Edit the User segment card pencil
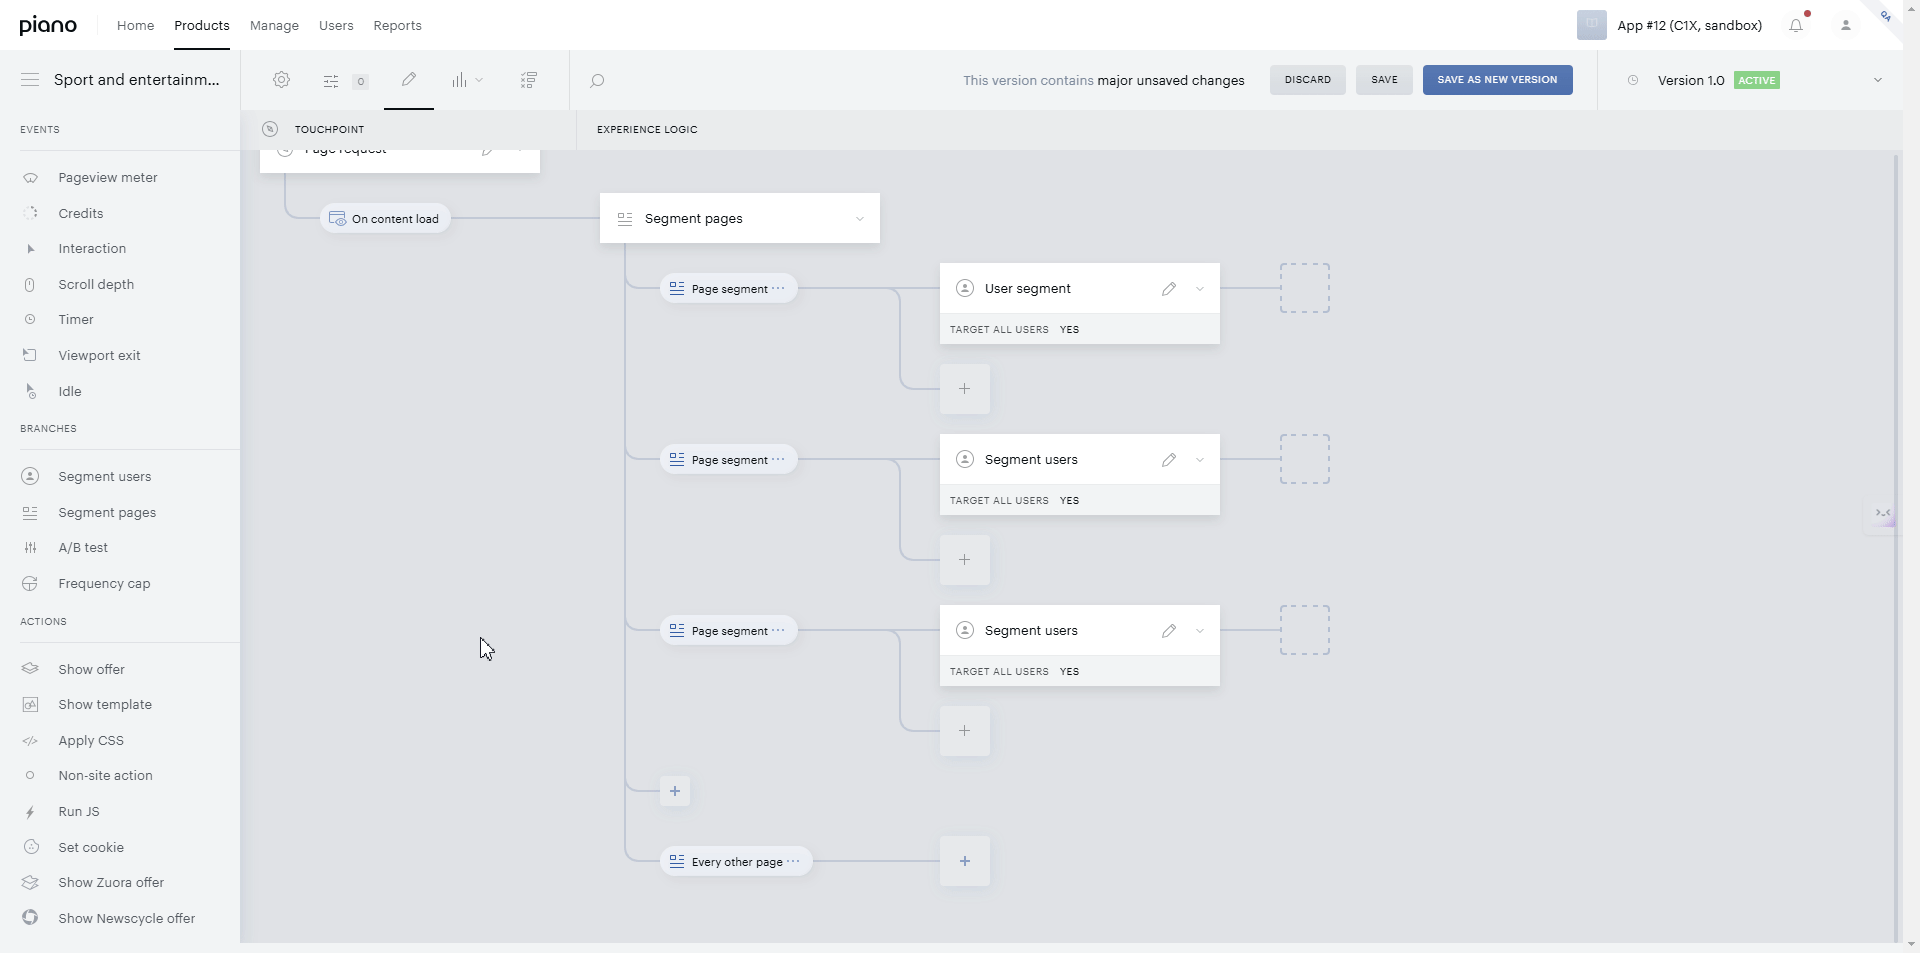1920x953 pixels. [1169, 289]
